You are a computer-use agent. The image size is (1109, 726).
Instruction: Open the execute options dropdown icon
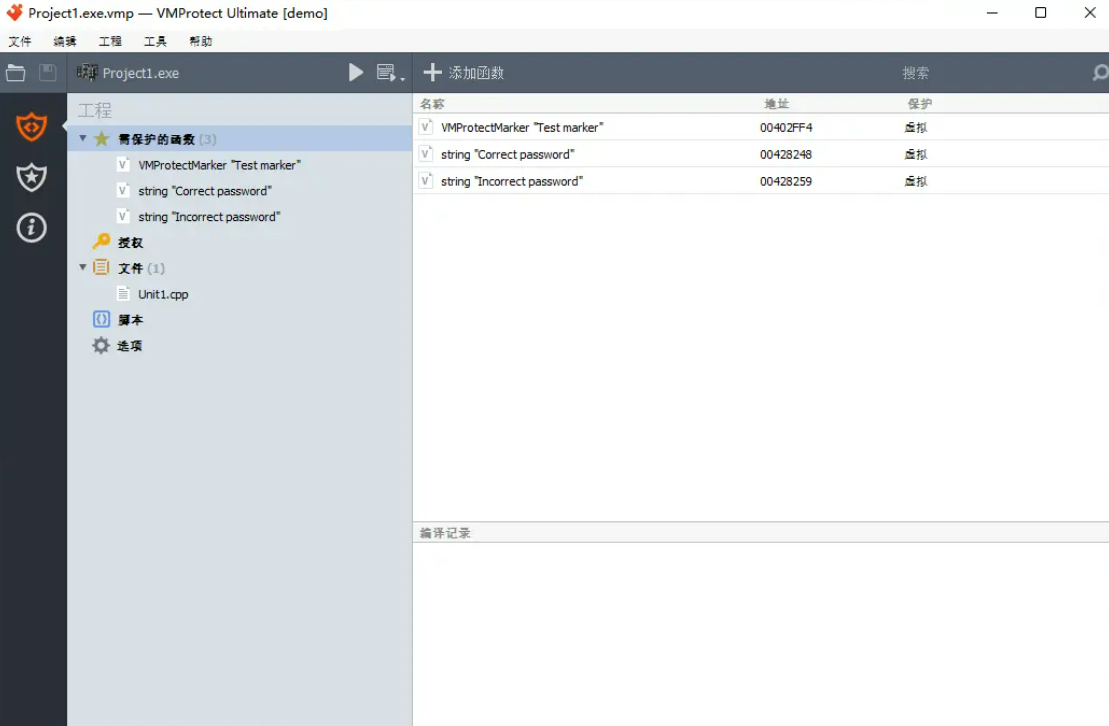point(390,73)
